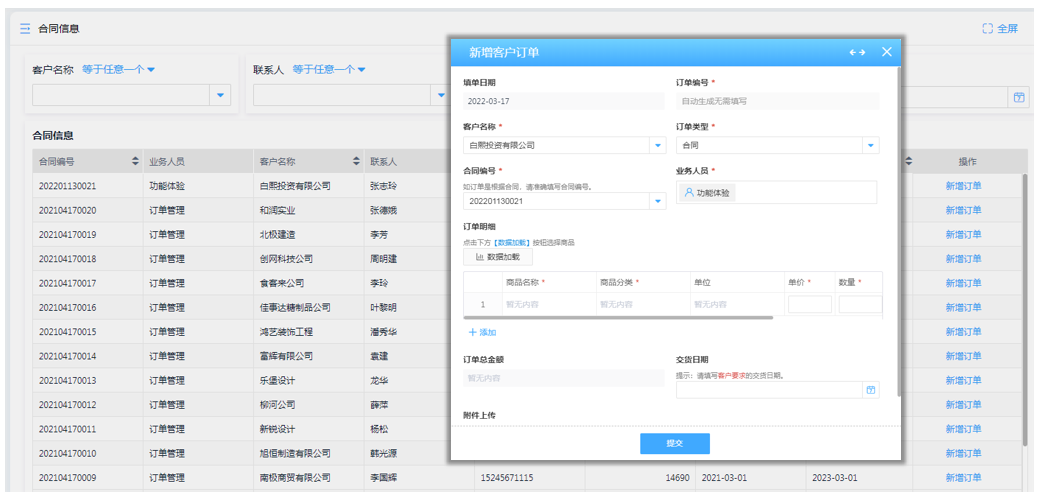
Task: Click the plus 添加 link to add a row
Action: pyautogui.click(x=482, y=332)
